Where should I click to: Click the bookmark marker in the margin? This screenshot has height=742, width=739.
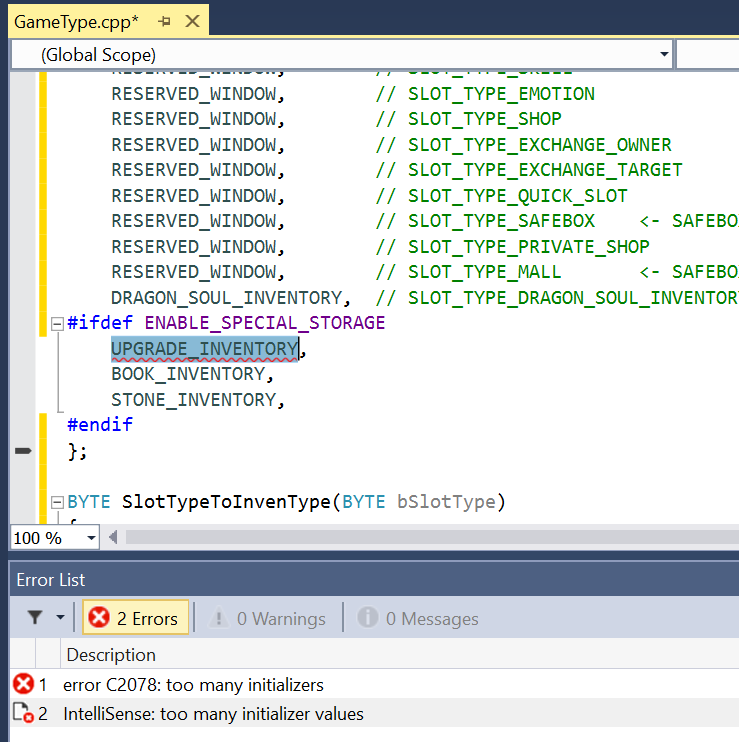pyautogui.click(x=23, y=450)
